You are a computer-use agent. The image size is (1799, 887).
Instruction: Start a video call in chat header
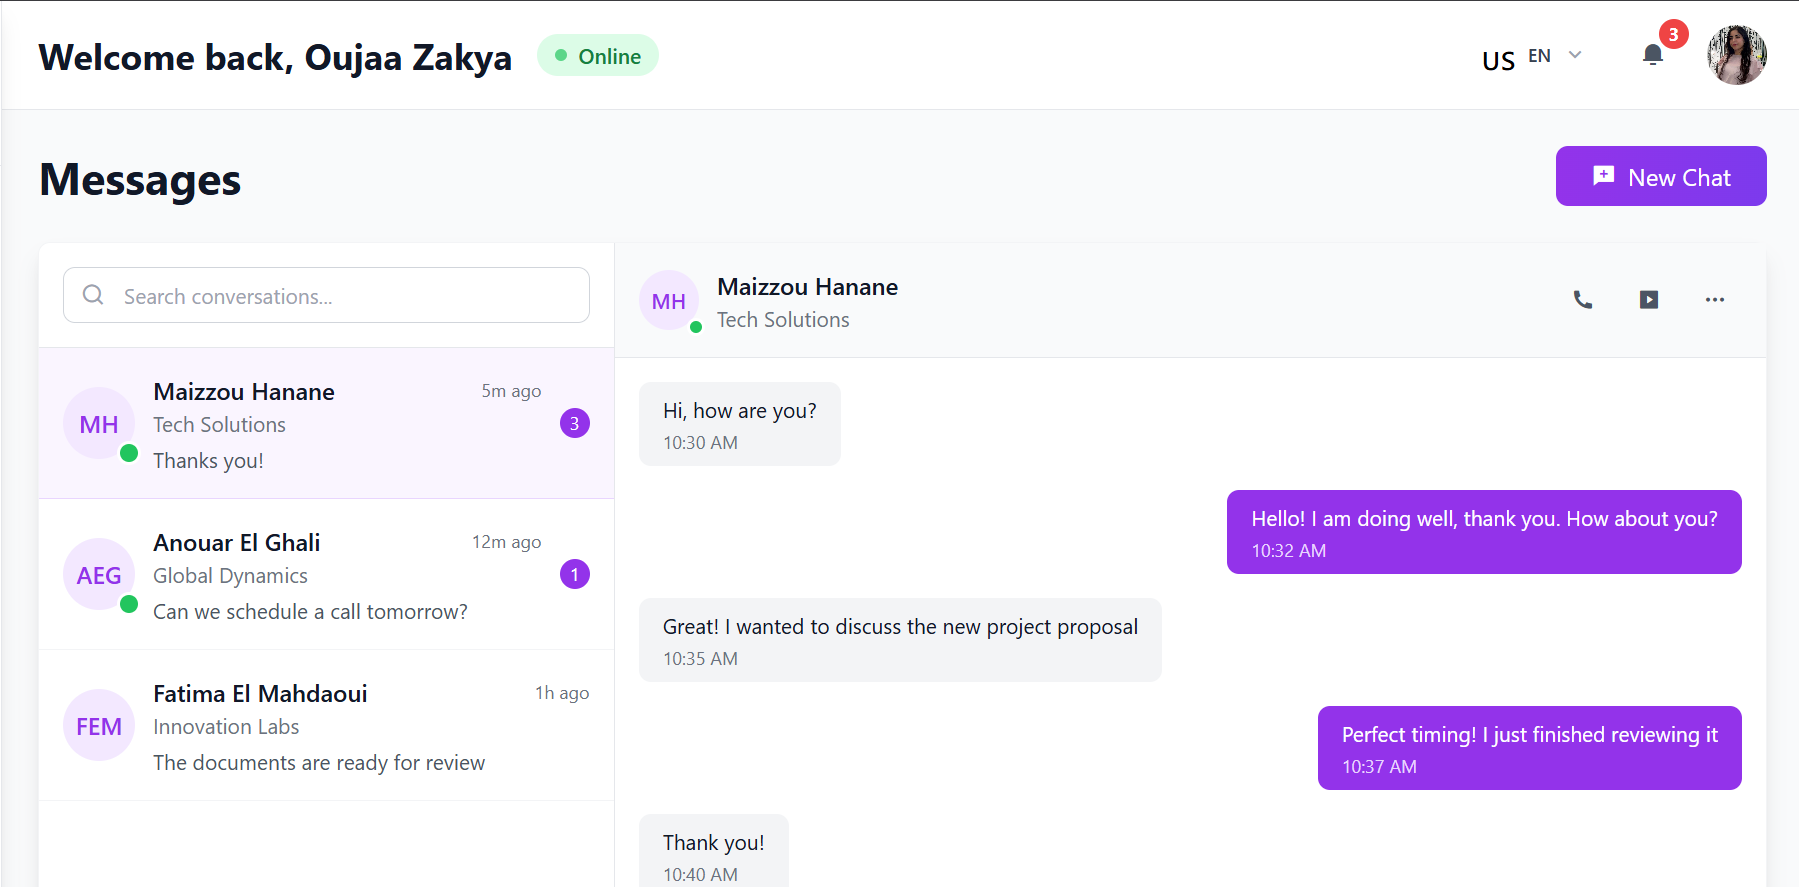(x=1649, y=300)
